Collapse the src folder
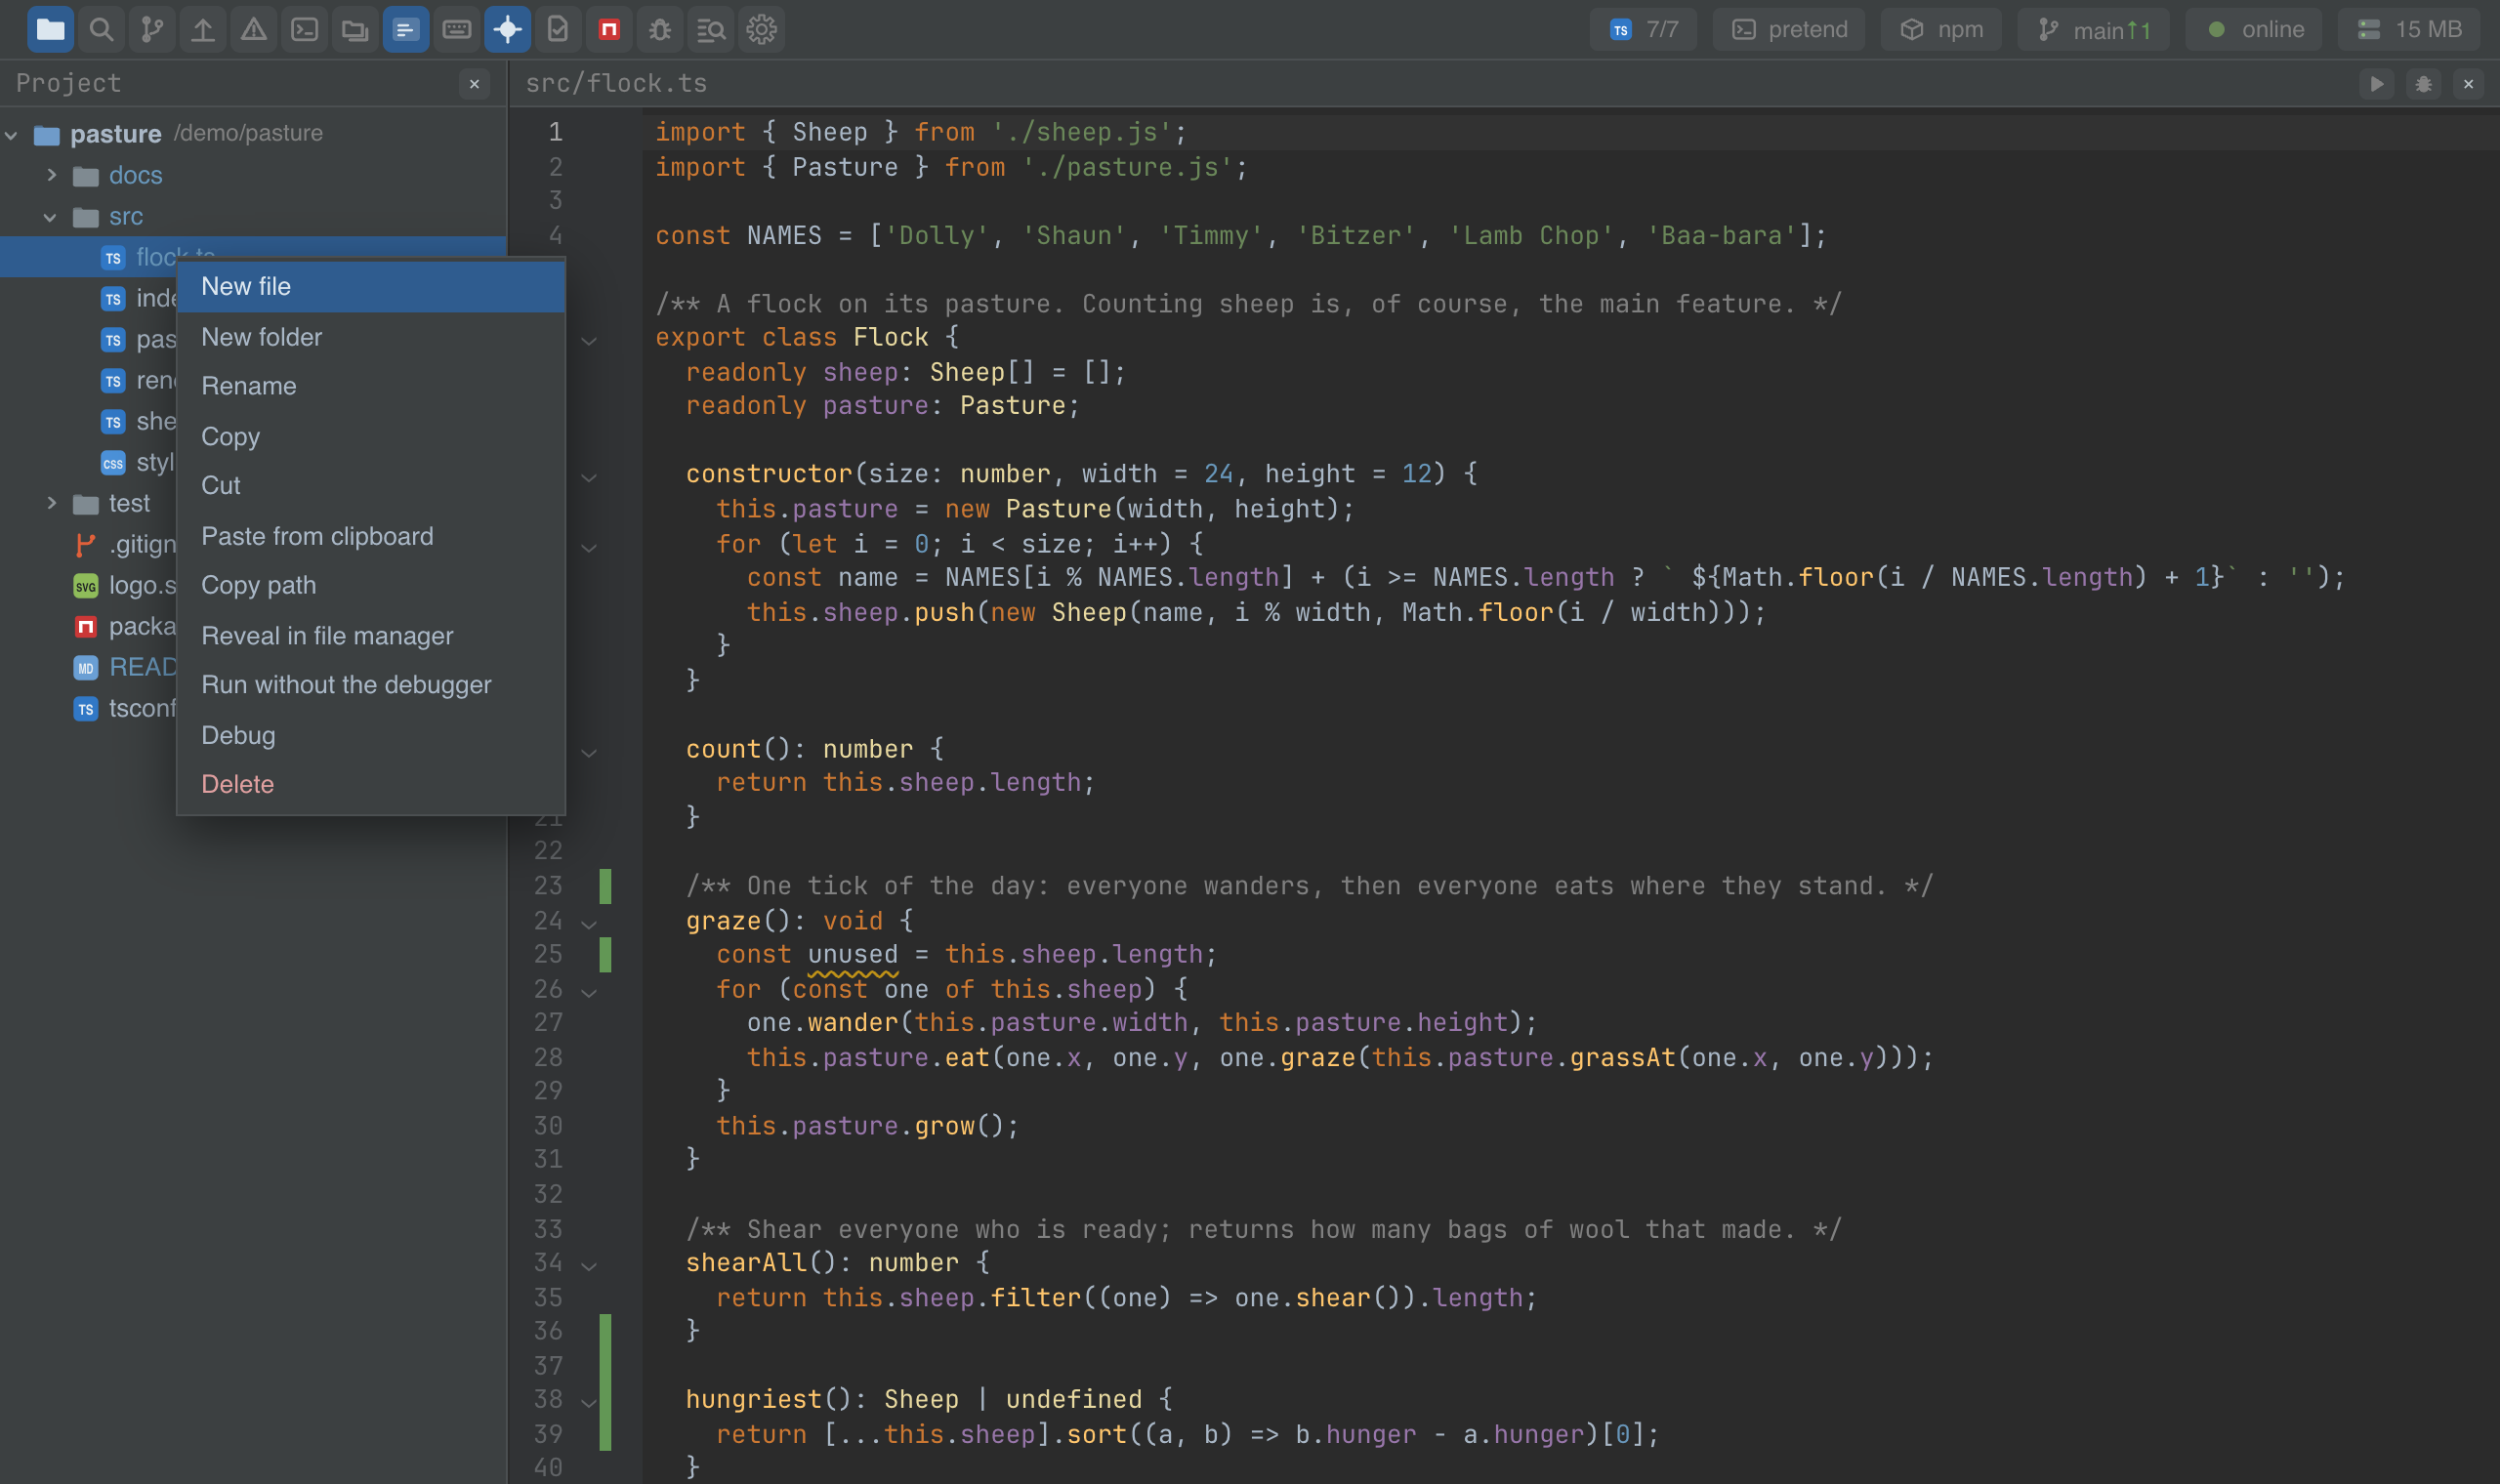2500x1484 pixels. [x=50, y=217]
